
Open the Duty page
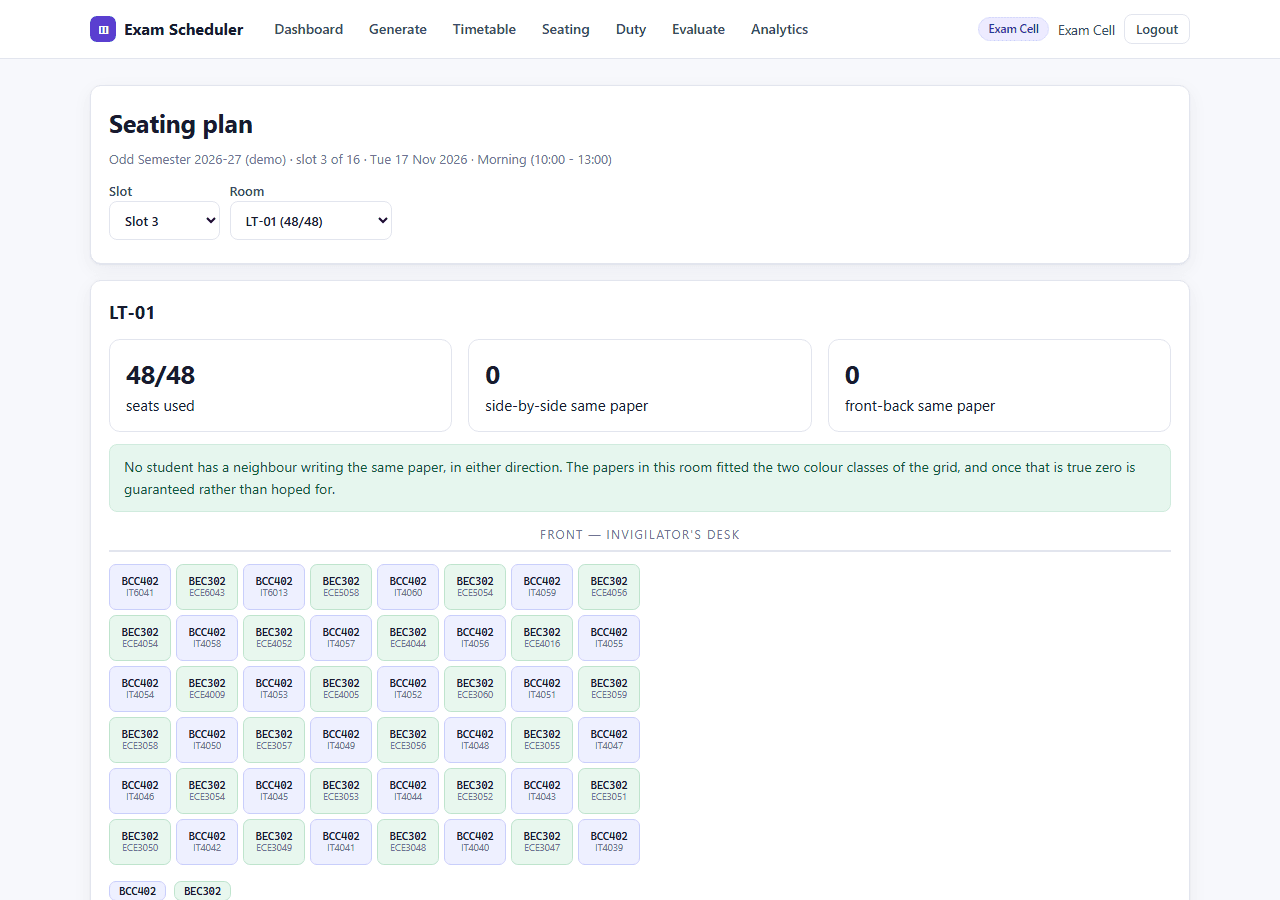point(631,29)
